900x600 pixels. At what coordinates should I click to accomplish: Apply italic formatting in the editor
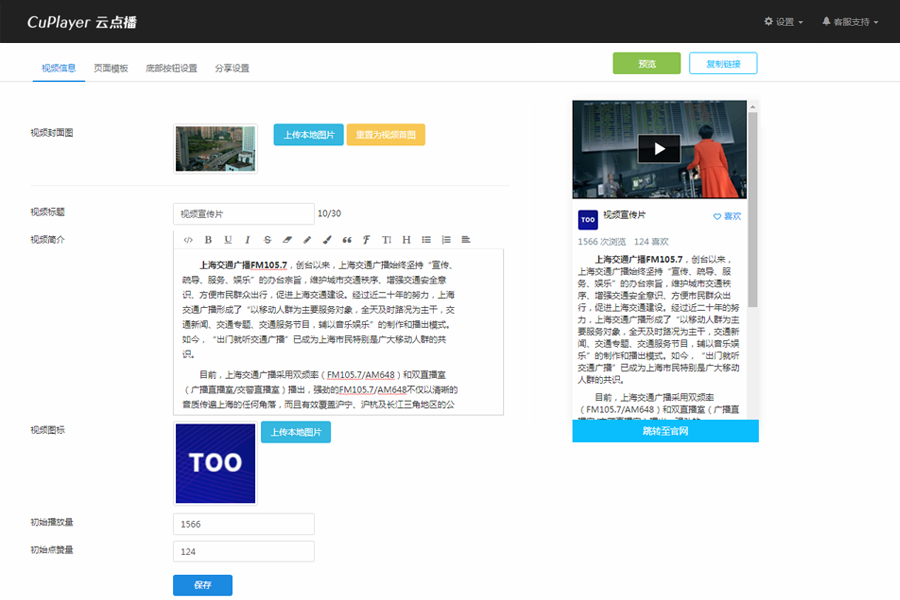(x=247, y=240)
